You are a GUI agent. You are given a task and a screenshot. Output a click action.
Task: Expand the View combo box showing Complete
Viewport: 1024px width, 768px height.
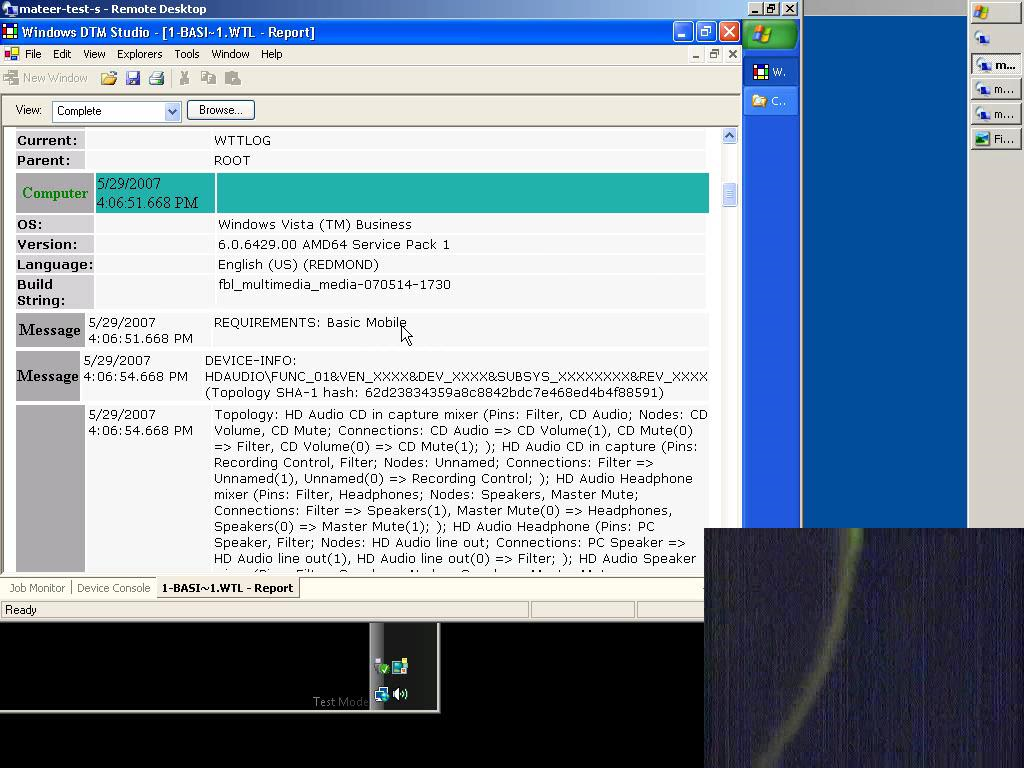172,111
